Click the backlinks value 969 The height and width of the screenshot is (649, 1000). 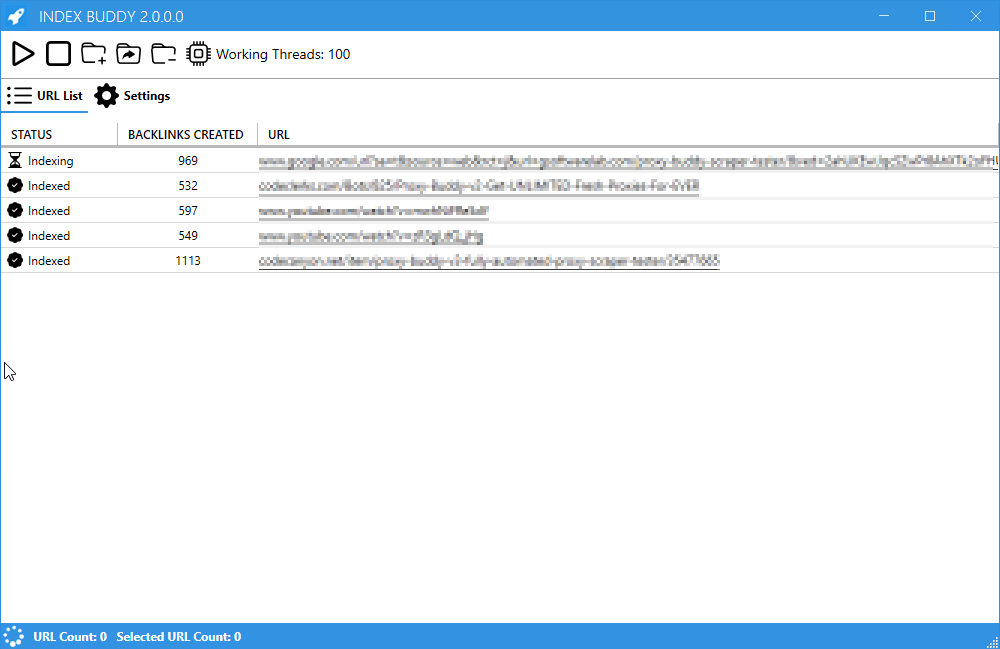tap(188, 161)
